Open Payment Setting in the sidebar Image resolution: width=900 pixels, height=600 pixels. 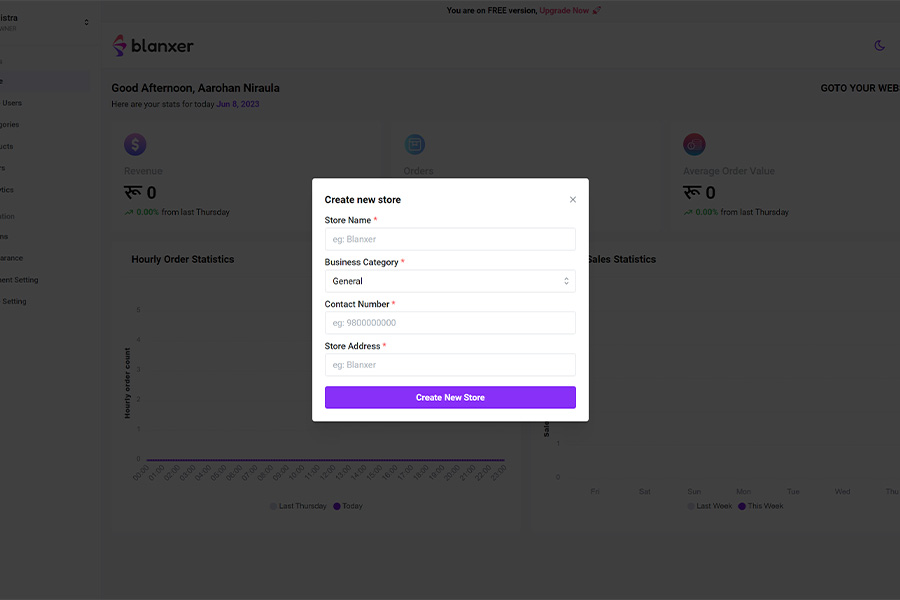(x=18, y=280)
